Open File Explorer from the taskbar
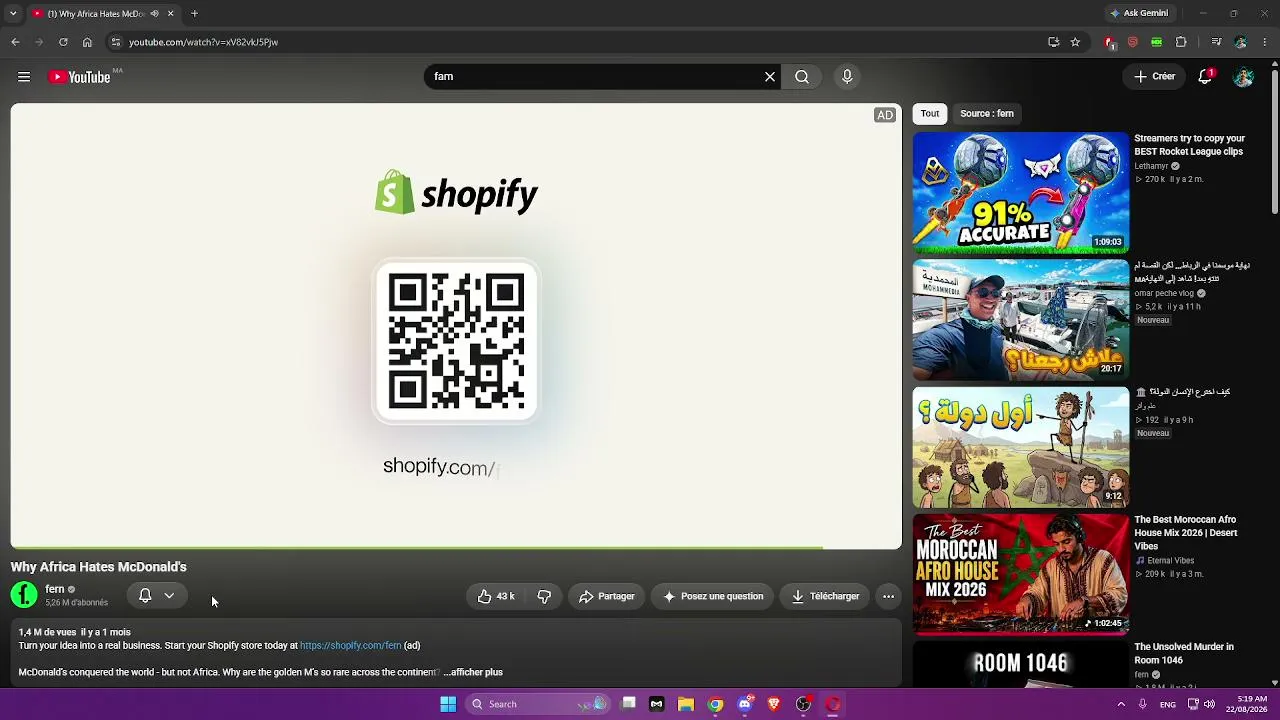The width and height of the screenshot is (1280, 720). point(686,704)
